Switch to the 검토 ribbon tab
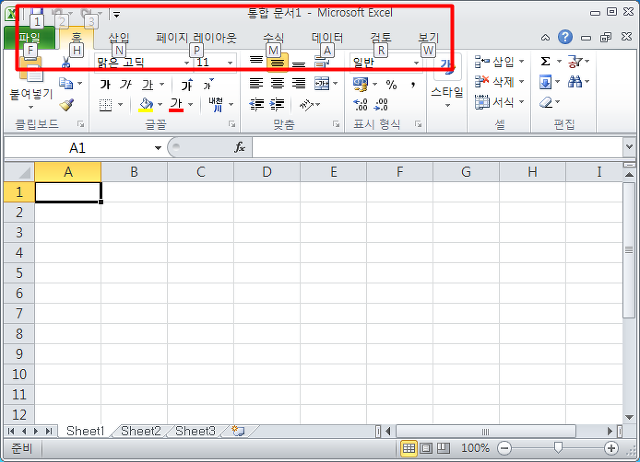This screenshot has width=640, height=462. tap(381, 38)
